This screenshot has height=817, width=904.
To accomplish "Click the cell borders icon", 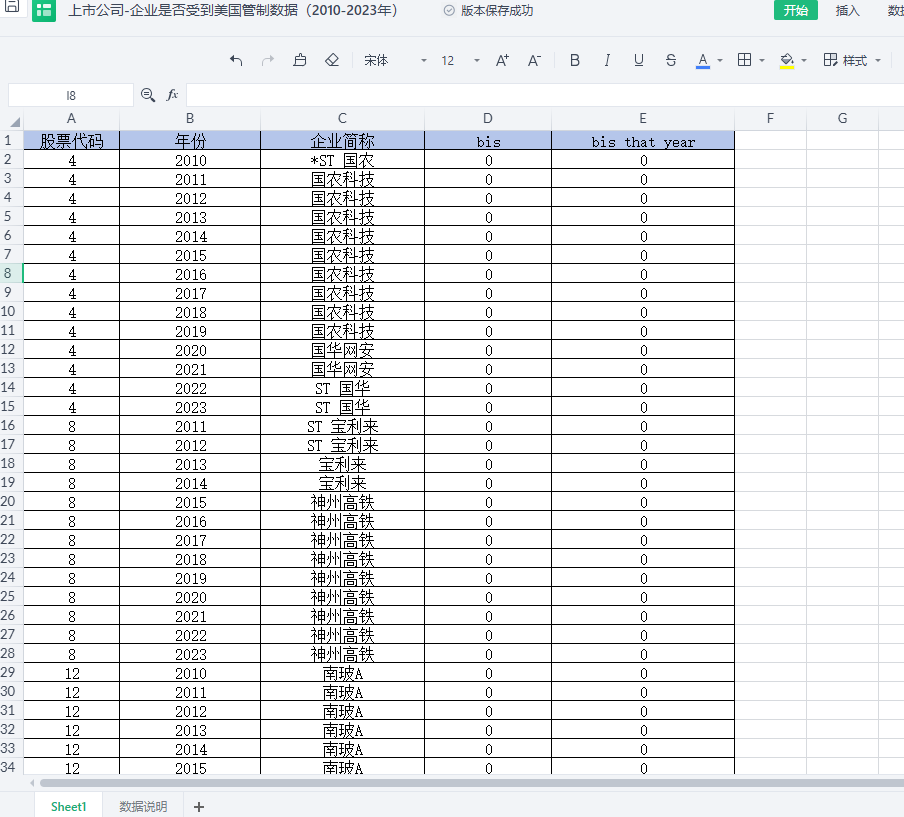I will [x=744, y=60].
